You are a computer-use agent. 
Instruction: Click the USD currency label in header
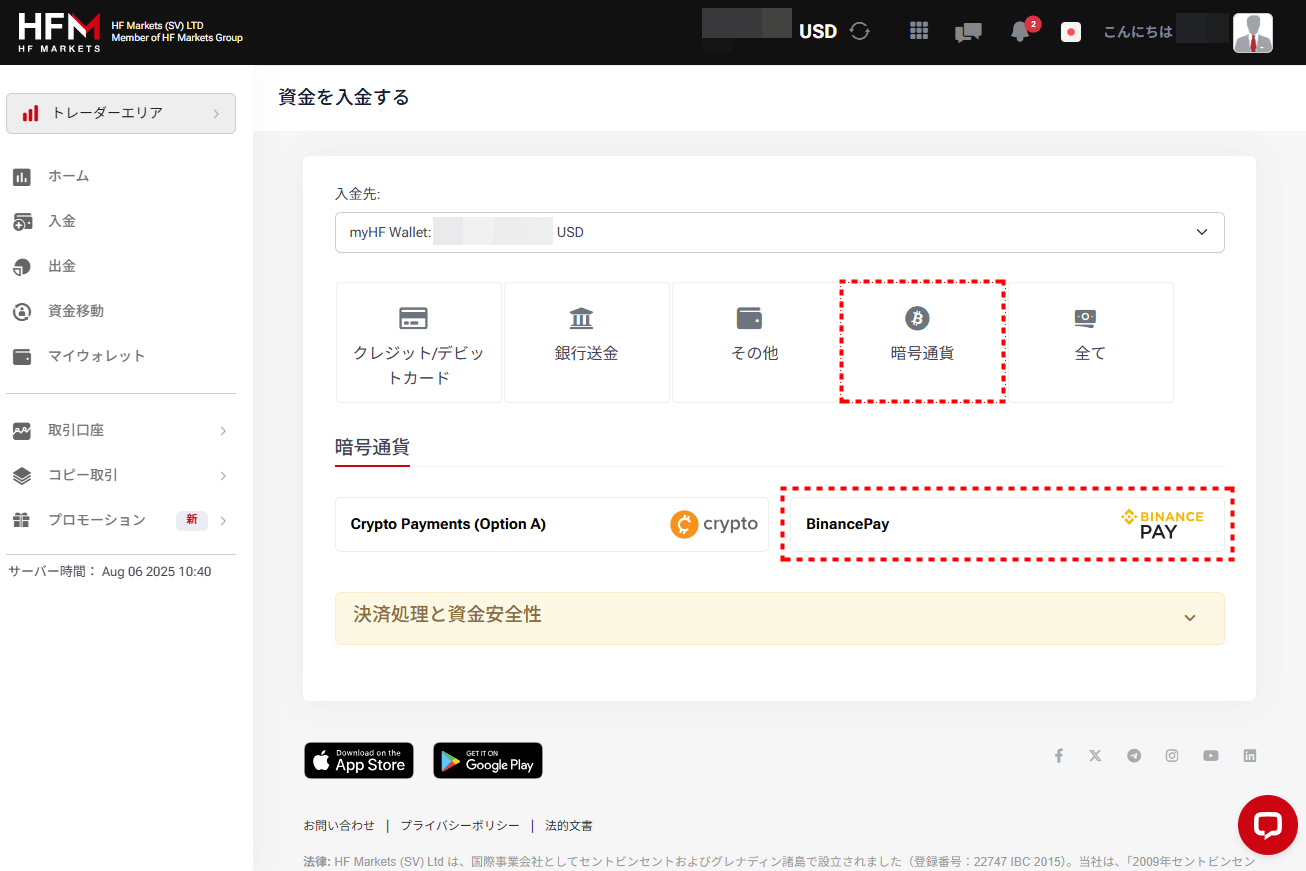point(818,32)
